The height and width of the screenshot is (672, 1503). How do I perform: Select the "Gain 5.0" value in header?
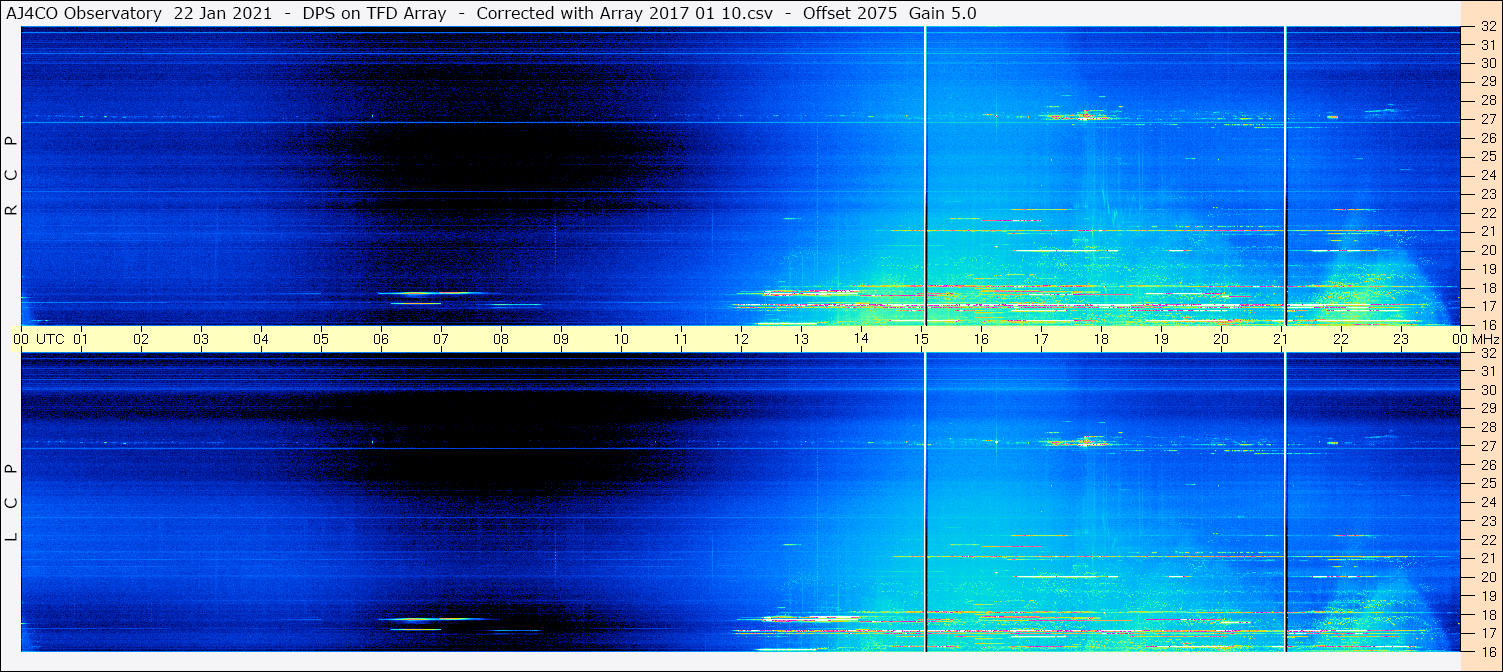pyautogui.click(x=941, y=13)
